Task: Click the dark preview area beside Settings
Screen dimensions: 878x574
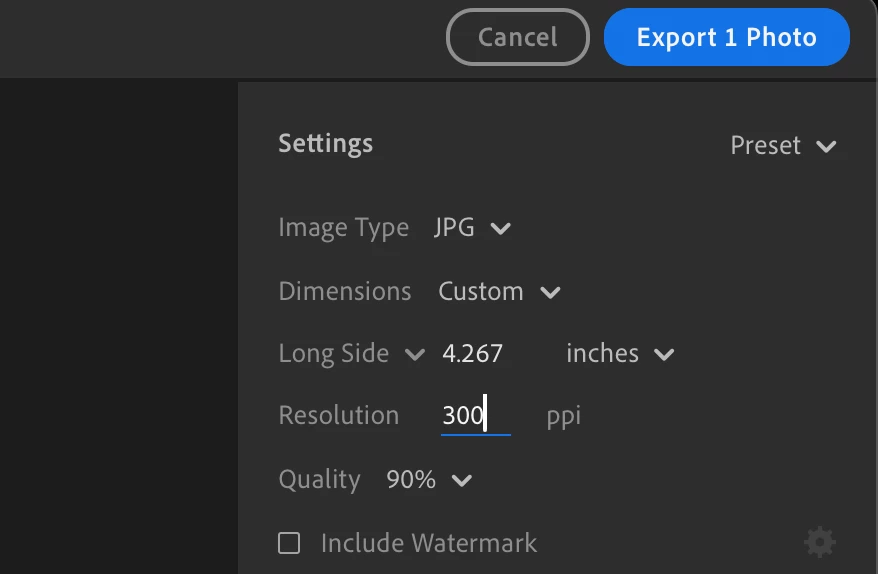Action: [118, 320]
